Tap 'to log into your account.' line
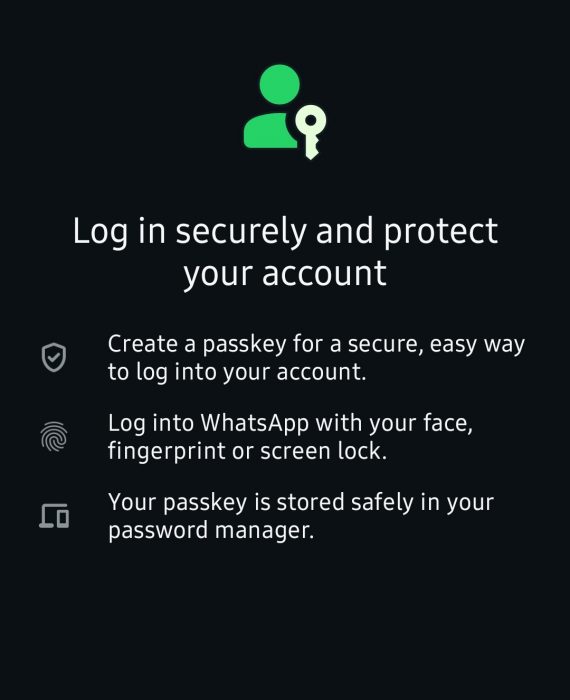570x700 pixels. [237, 372]
